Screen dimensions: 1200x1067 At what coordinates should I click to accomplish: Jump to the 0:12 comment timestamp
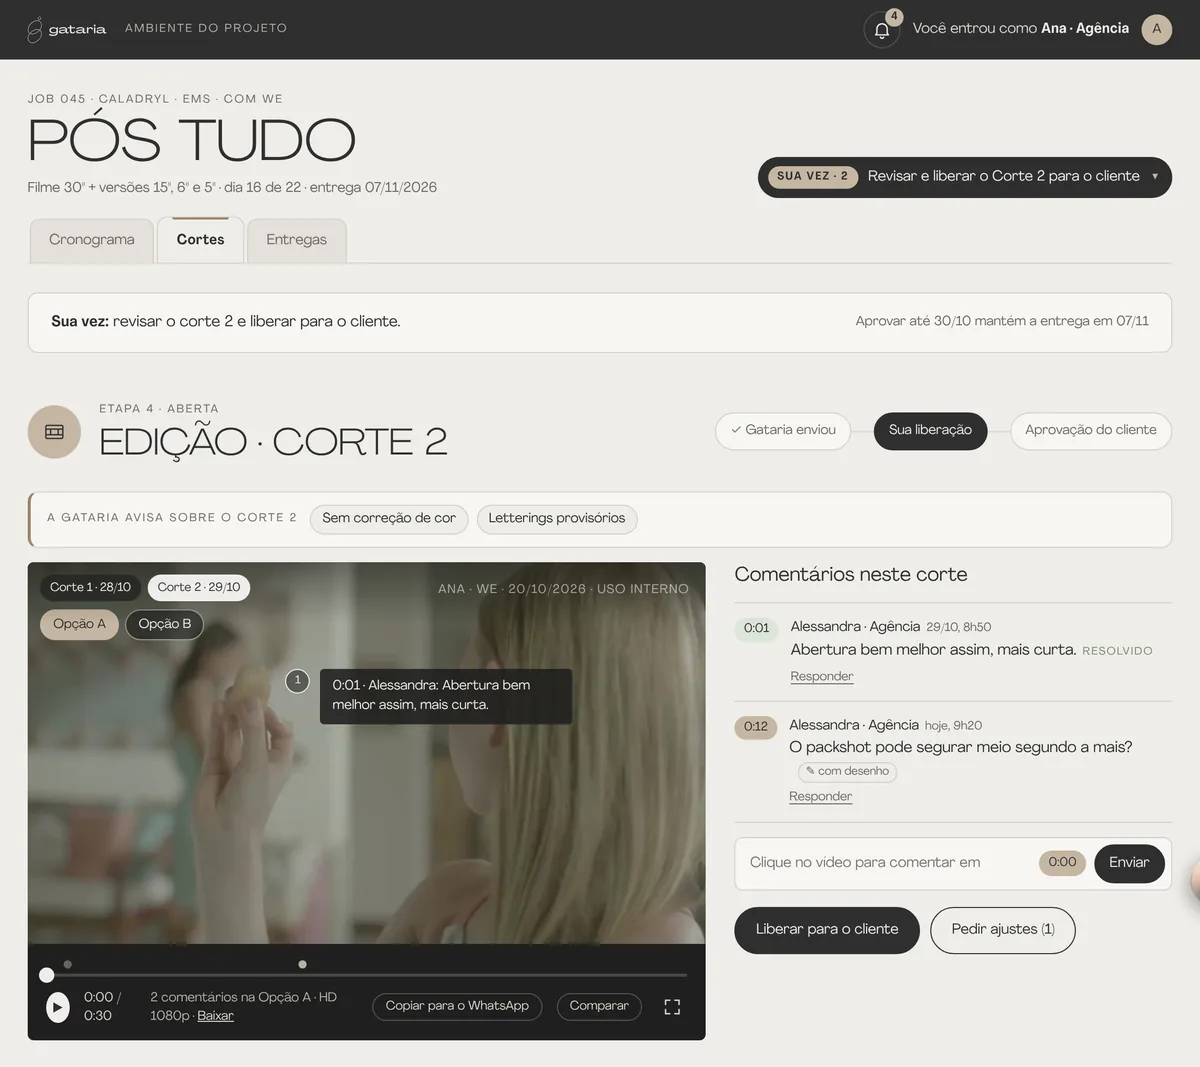pyautogui.click(x=756, y=727)
